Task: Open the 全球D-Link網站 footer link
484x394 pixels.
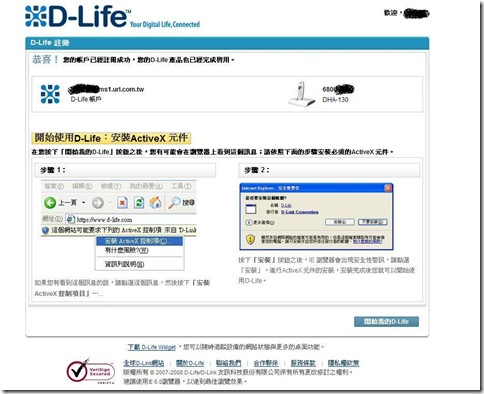Action: pos(144,363)
